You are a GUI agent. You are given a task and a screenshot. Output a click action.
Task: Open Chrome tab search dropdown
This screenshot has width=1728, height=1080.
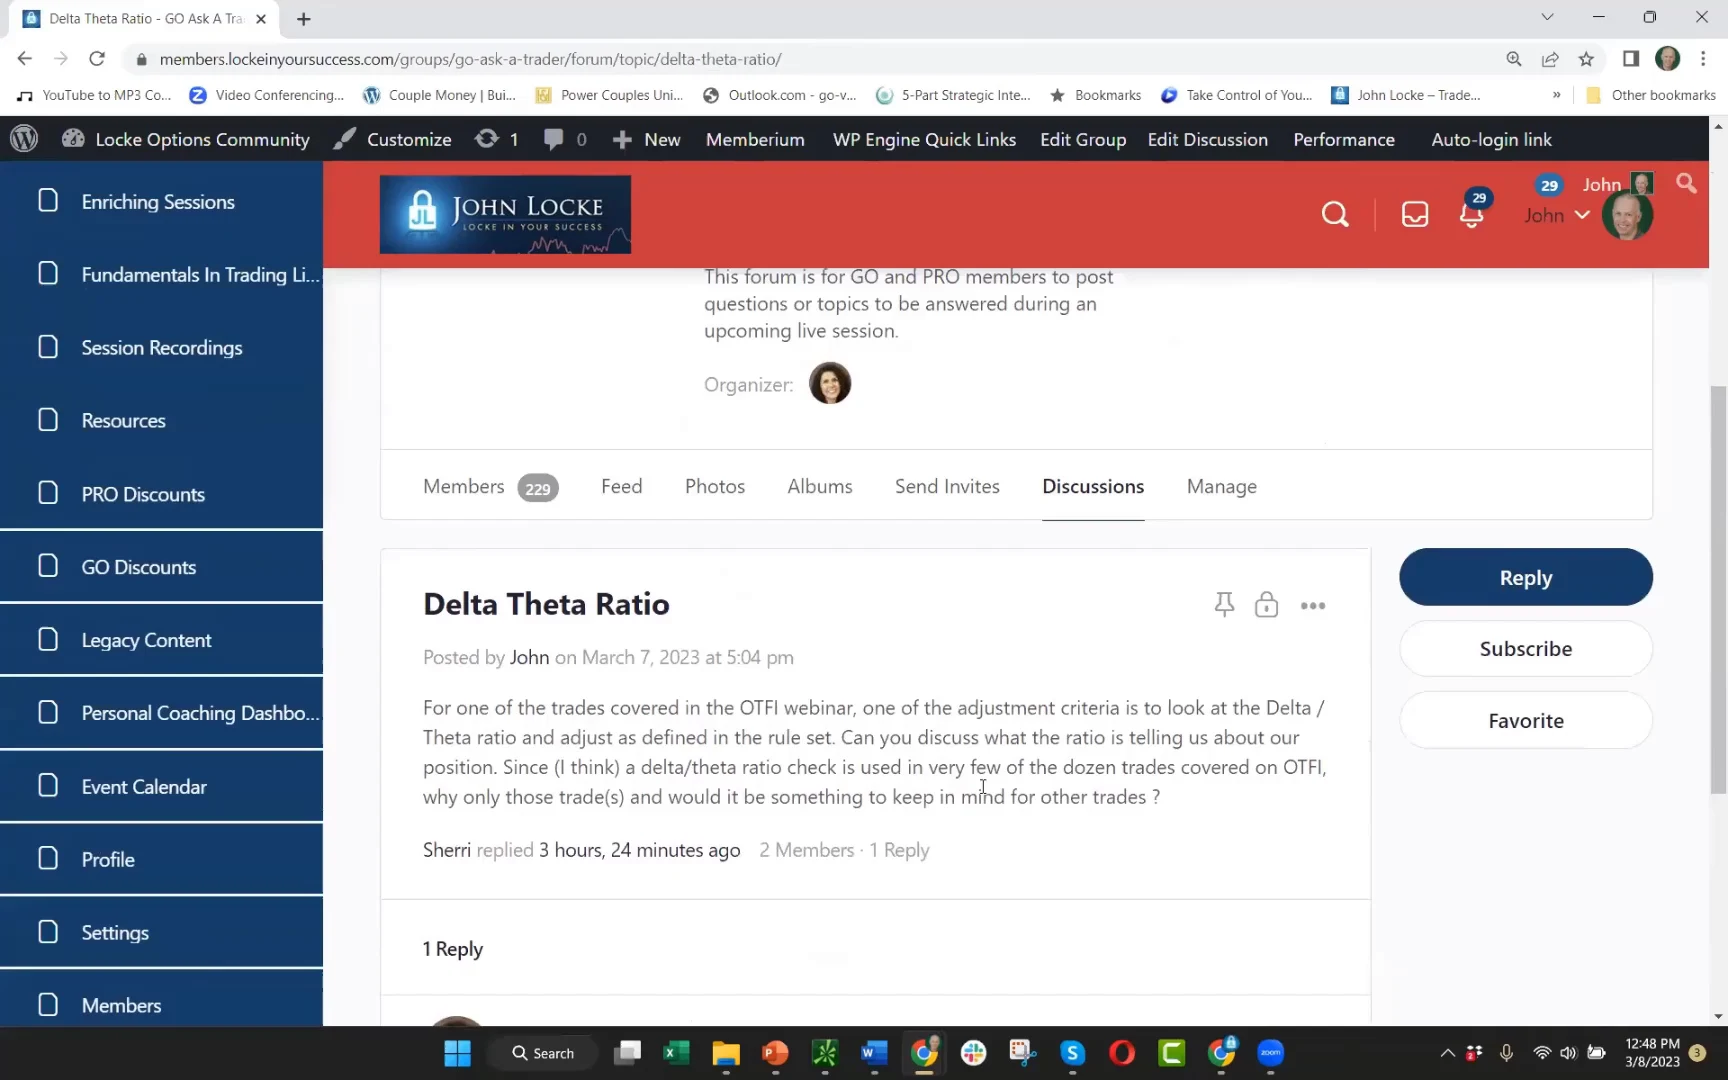click(x=1547, y=17)
